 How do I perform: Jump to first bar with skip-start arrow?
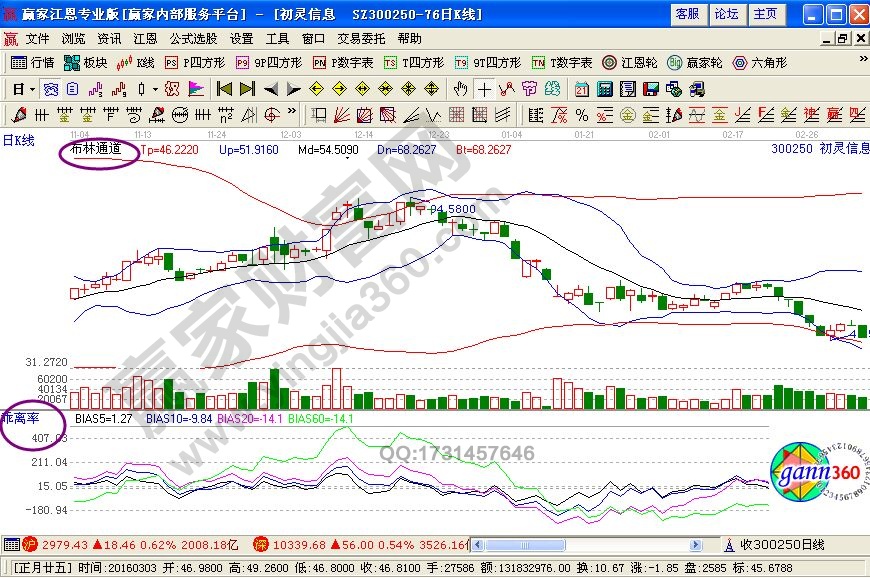[x=224, y=88]
